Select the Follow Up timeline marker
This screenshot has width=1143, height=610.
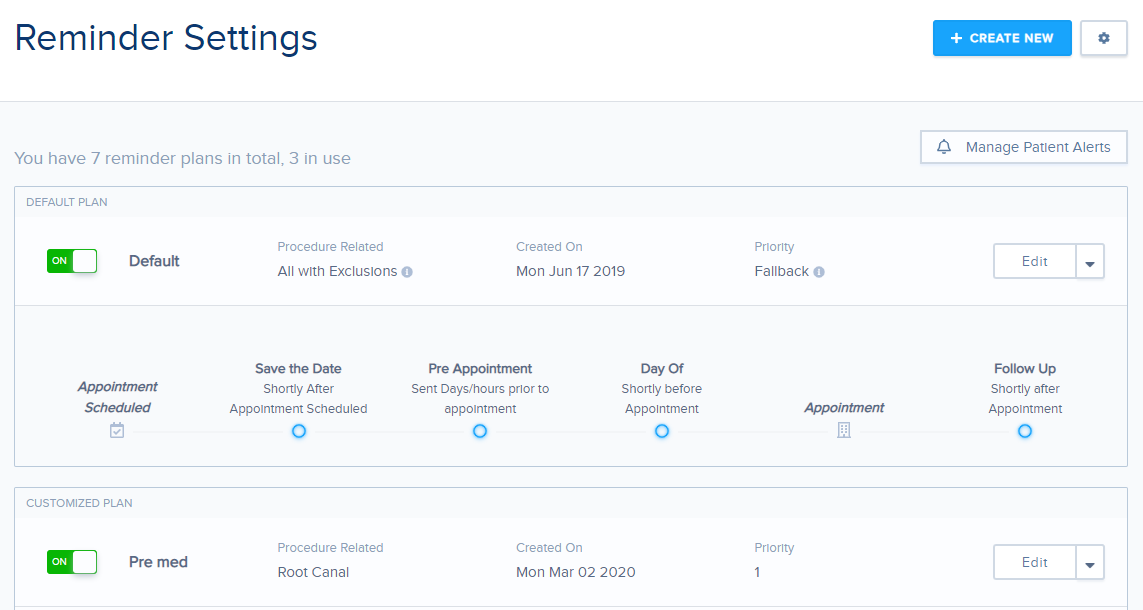pyautogui.click(x=1025, y=431)
